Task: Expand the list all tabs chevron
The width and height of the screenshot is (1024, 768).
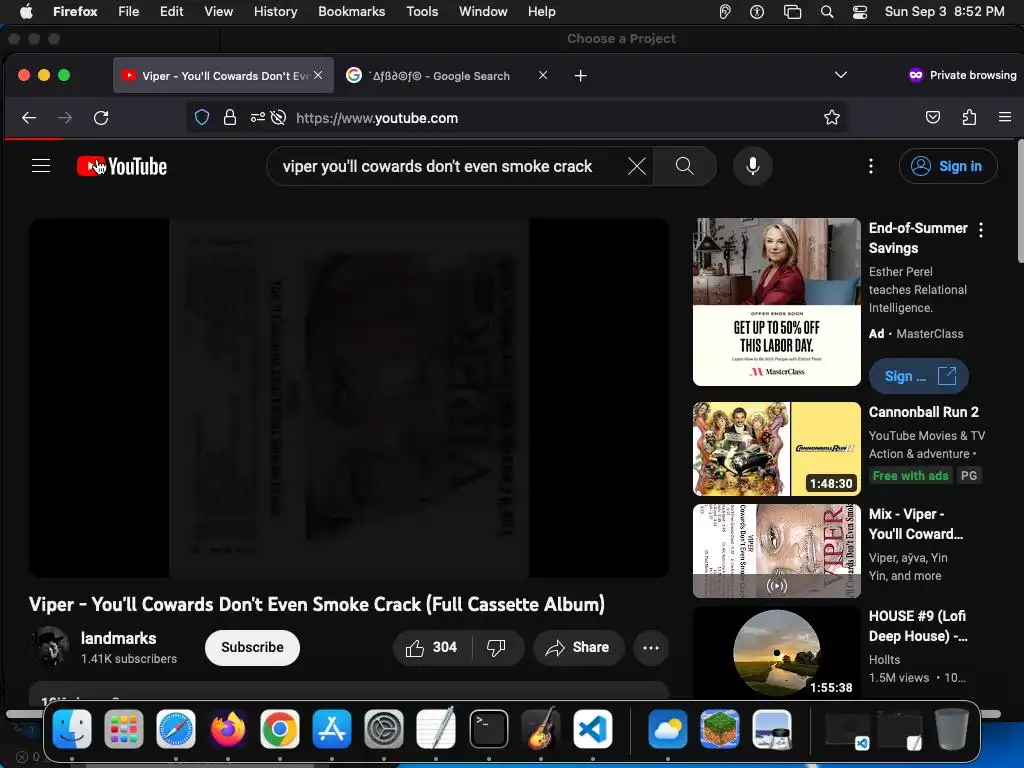Action: (x=841, y=75)
